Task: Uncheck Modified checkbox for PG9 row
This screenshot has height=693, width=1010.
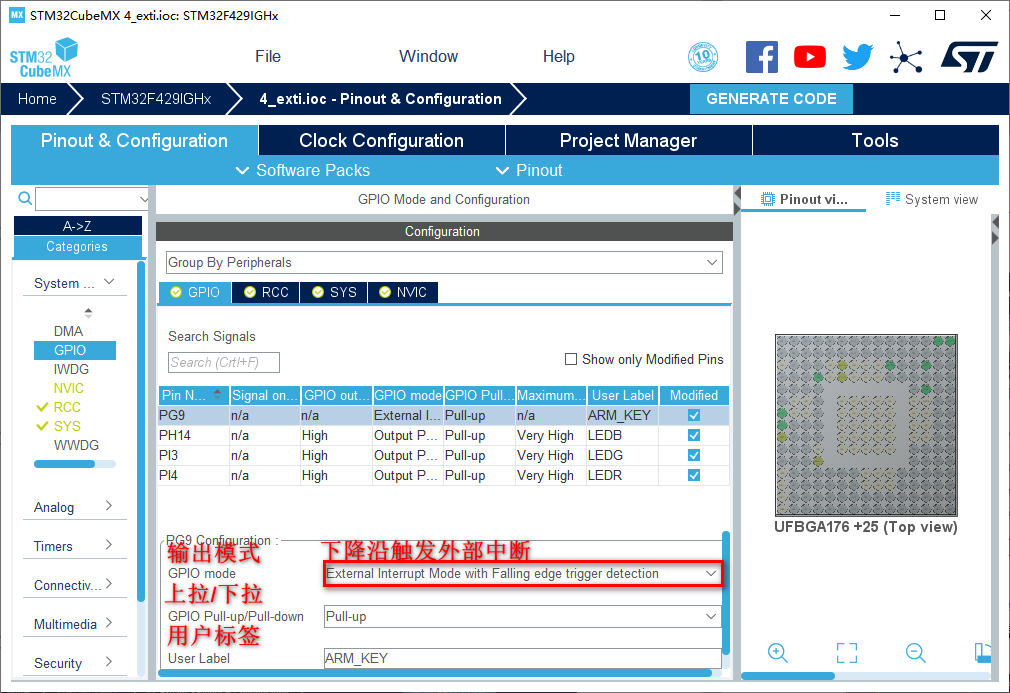Action: coord(694,415)
